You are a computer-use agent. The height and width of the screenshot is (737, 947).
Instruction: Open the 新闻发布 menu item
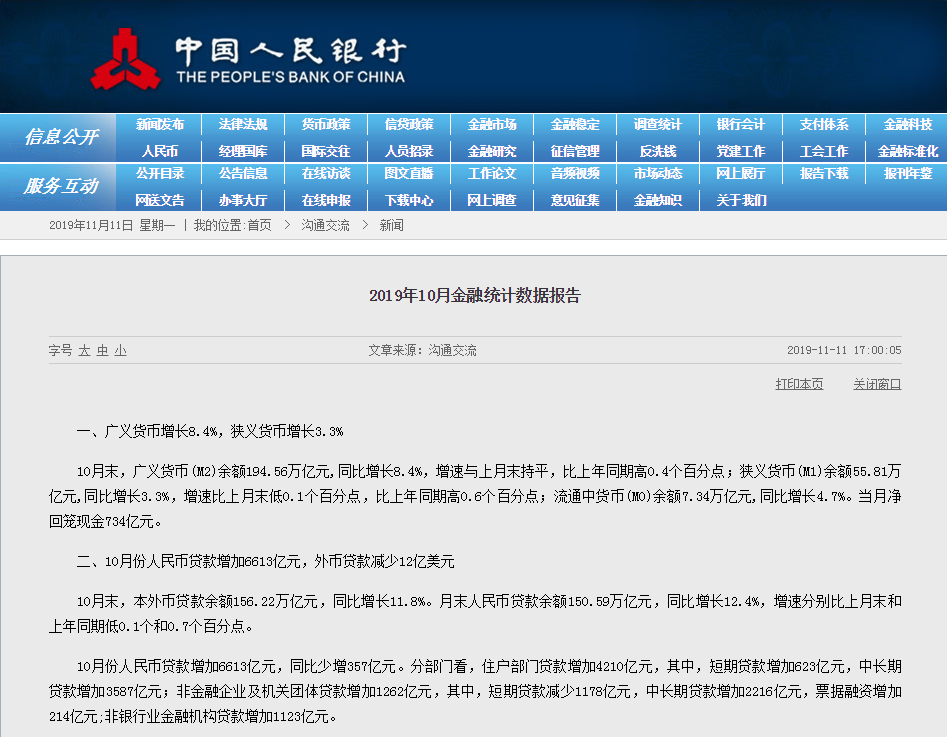[x=159, y=124]
